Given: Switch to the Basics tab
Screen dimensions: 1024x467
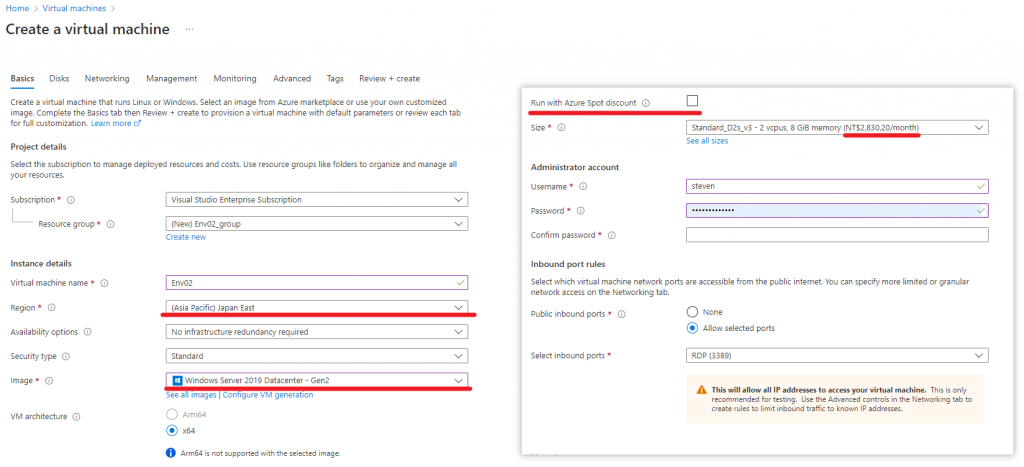Looking at the screenshot, I should 22,78.
